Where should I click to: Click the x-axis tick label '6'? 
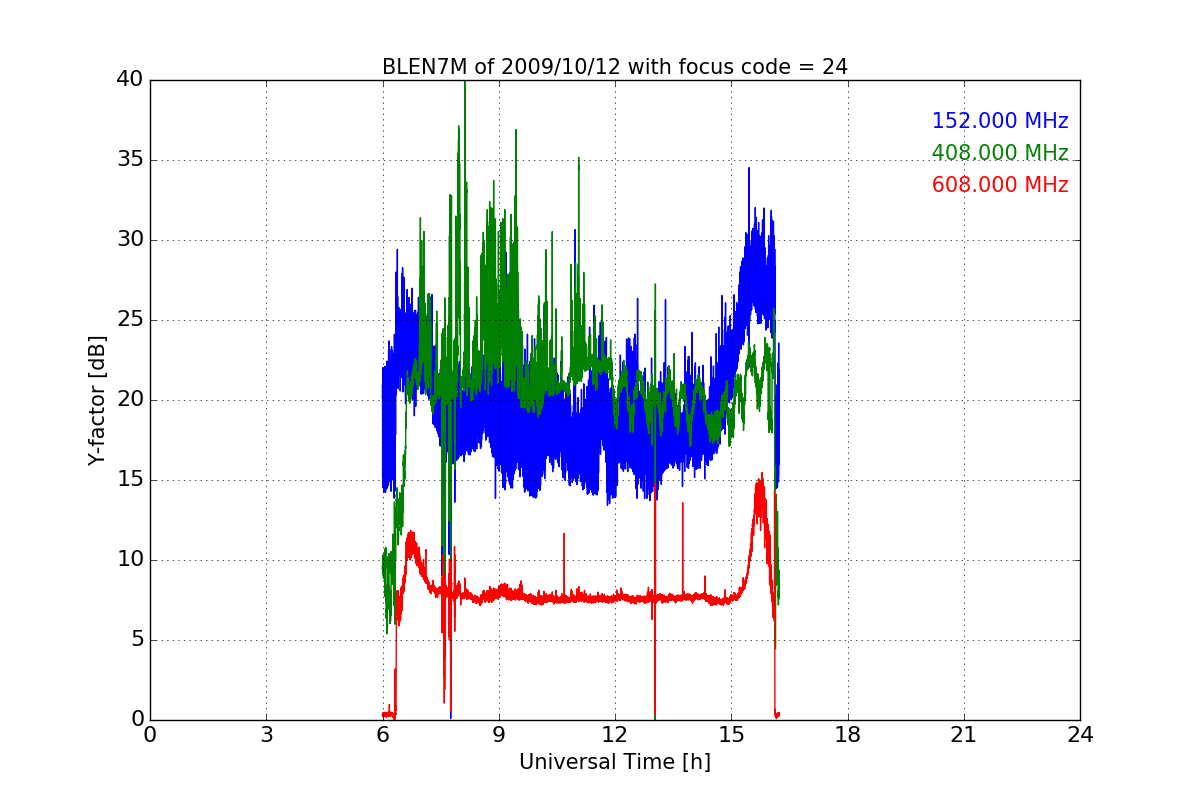coord(383,735)
